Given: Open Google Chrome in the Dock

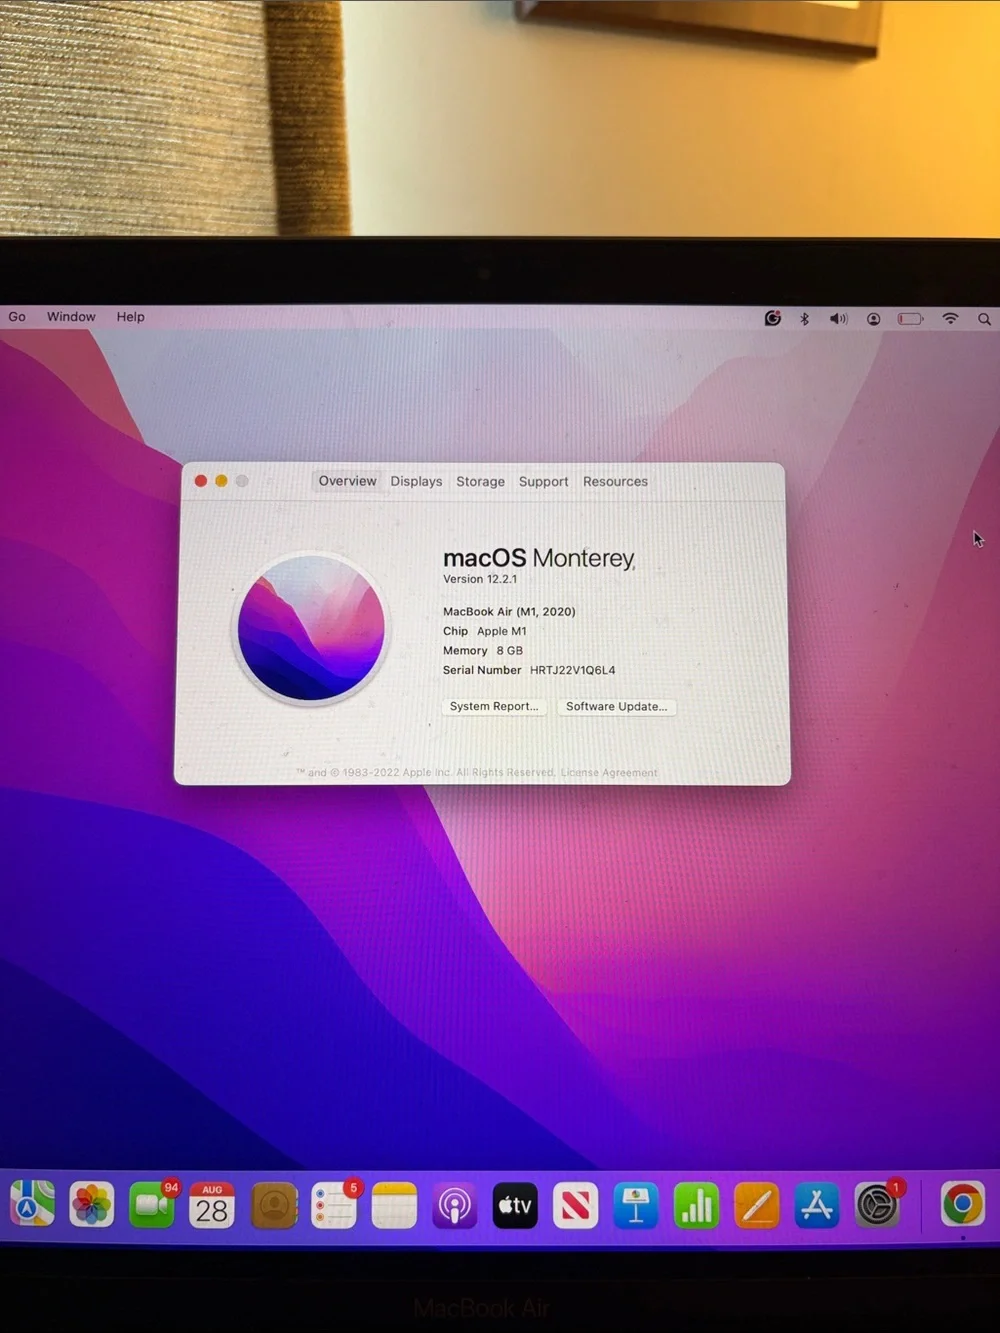Looking at the screenshot, I should coord(963,1204).
